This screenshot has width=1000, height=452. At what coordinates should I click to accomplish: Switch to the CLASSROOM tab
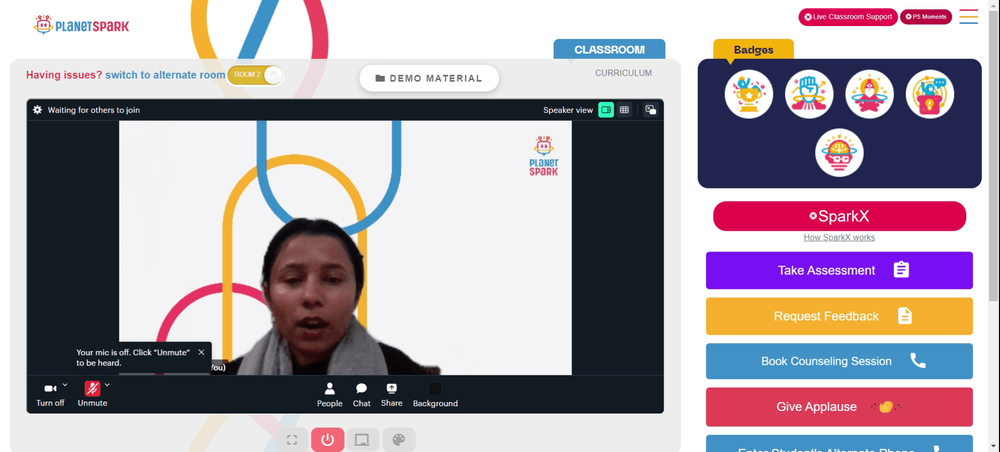click(609, 50)
